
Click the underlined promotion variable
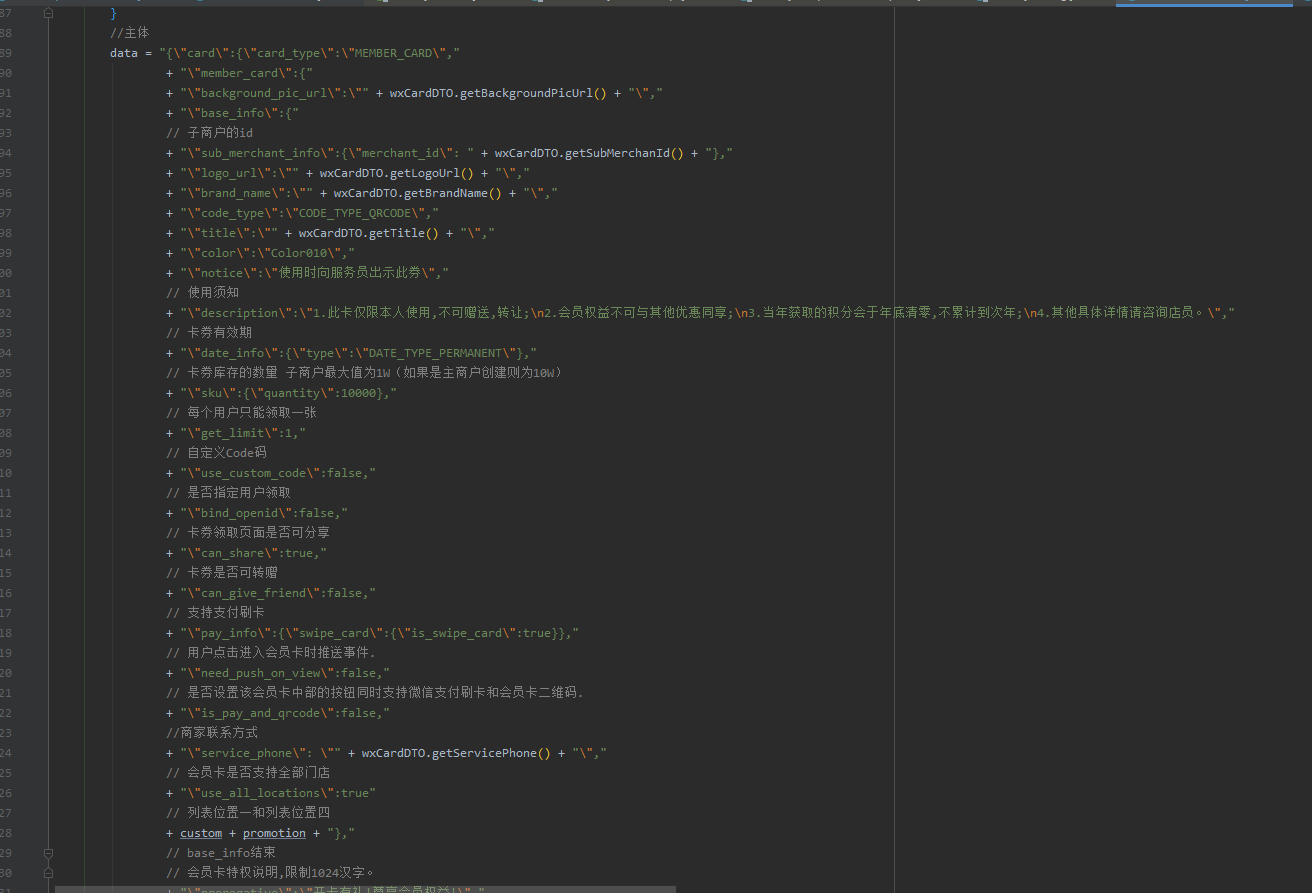274,833
